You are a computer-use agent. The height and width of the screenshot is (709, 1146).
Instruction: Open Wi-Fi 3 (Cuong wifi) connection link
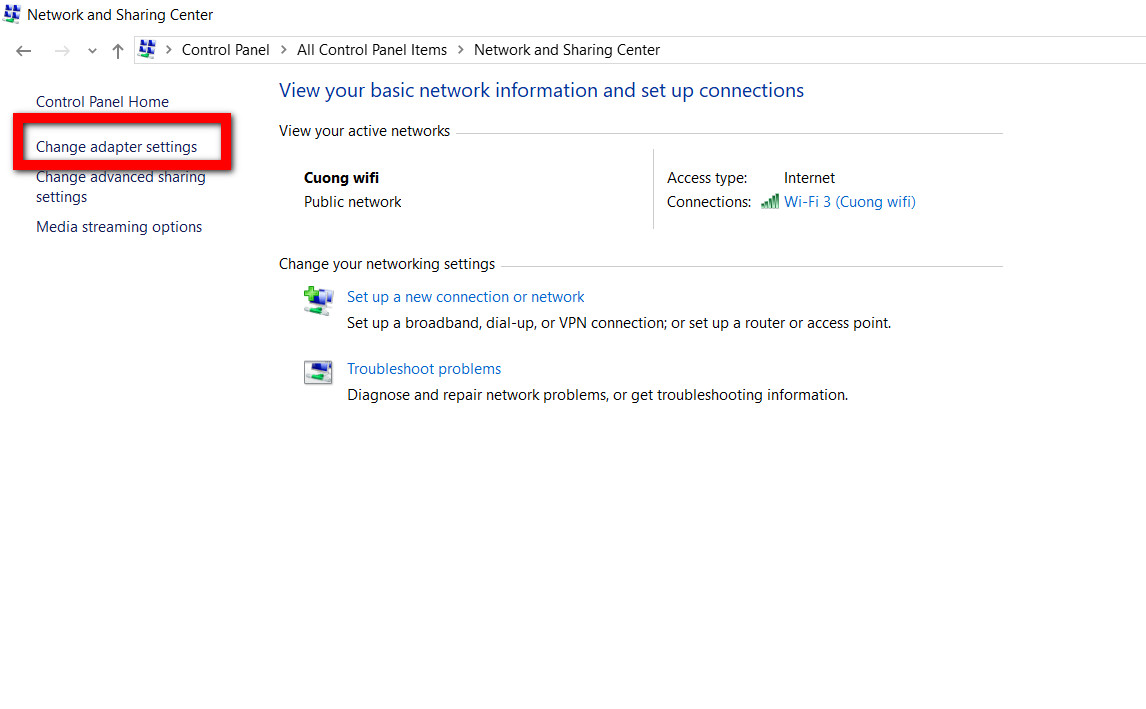[x=849, y=202]
